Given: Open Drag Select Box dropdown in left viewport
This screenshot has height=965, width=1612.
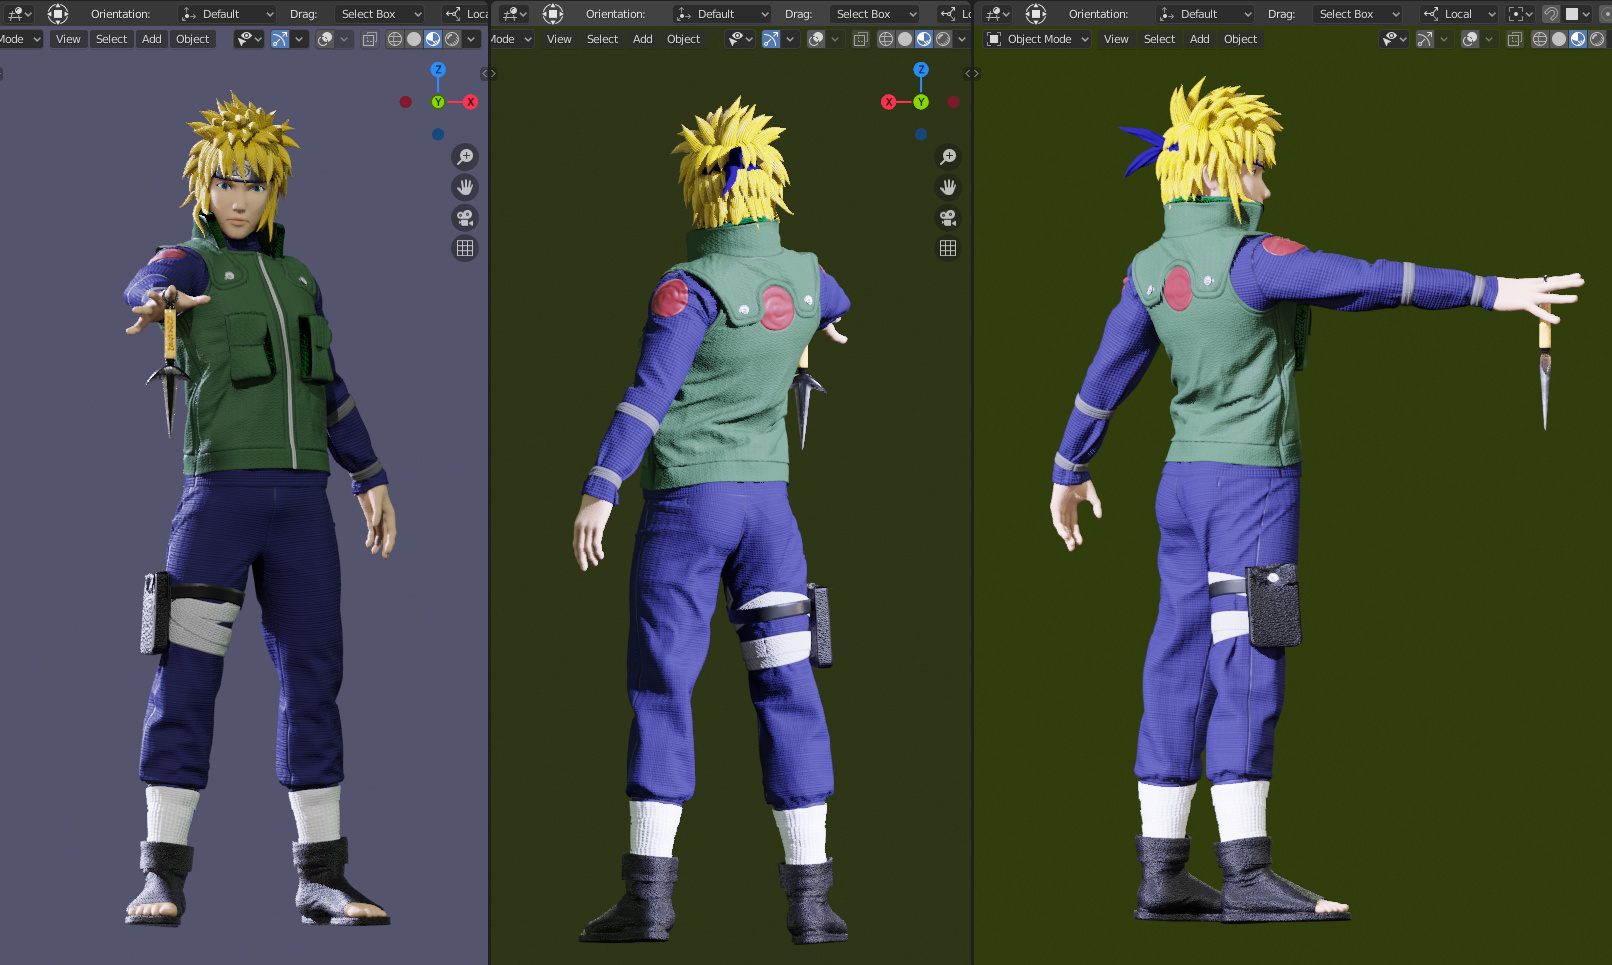Looking at the screenshot, I should pos(380,14).
